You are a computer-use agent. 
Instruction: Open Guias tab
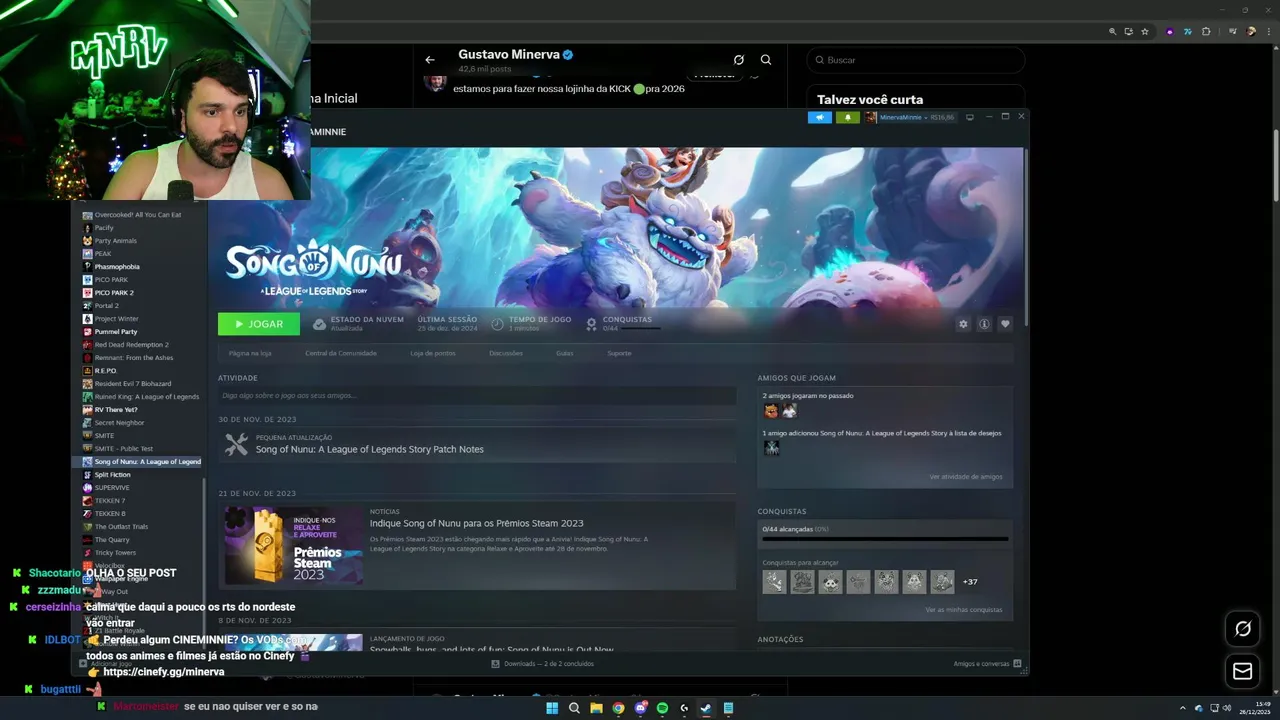coord(565,353)
